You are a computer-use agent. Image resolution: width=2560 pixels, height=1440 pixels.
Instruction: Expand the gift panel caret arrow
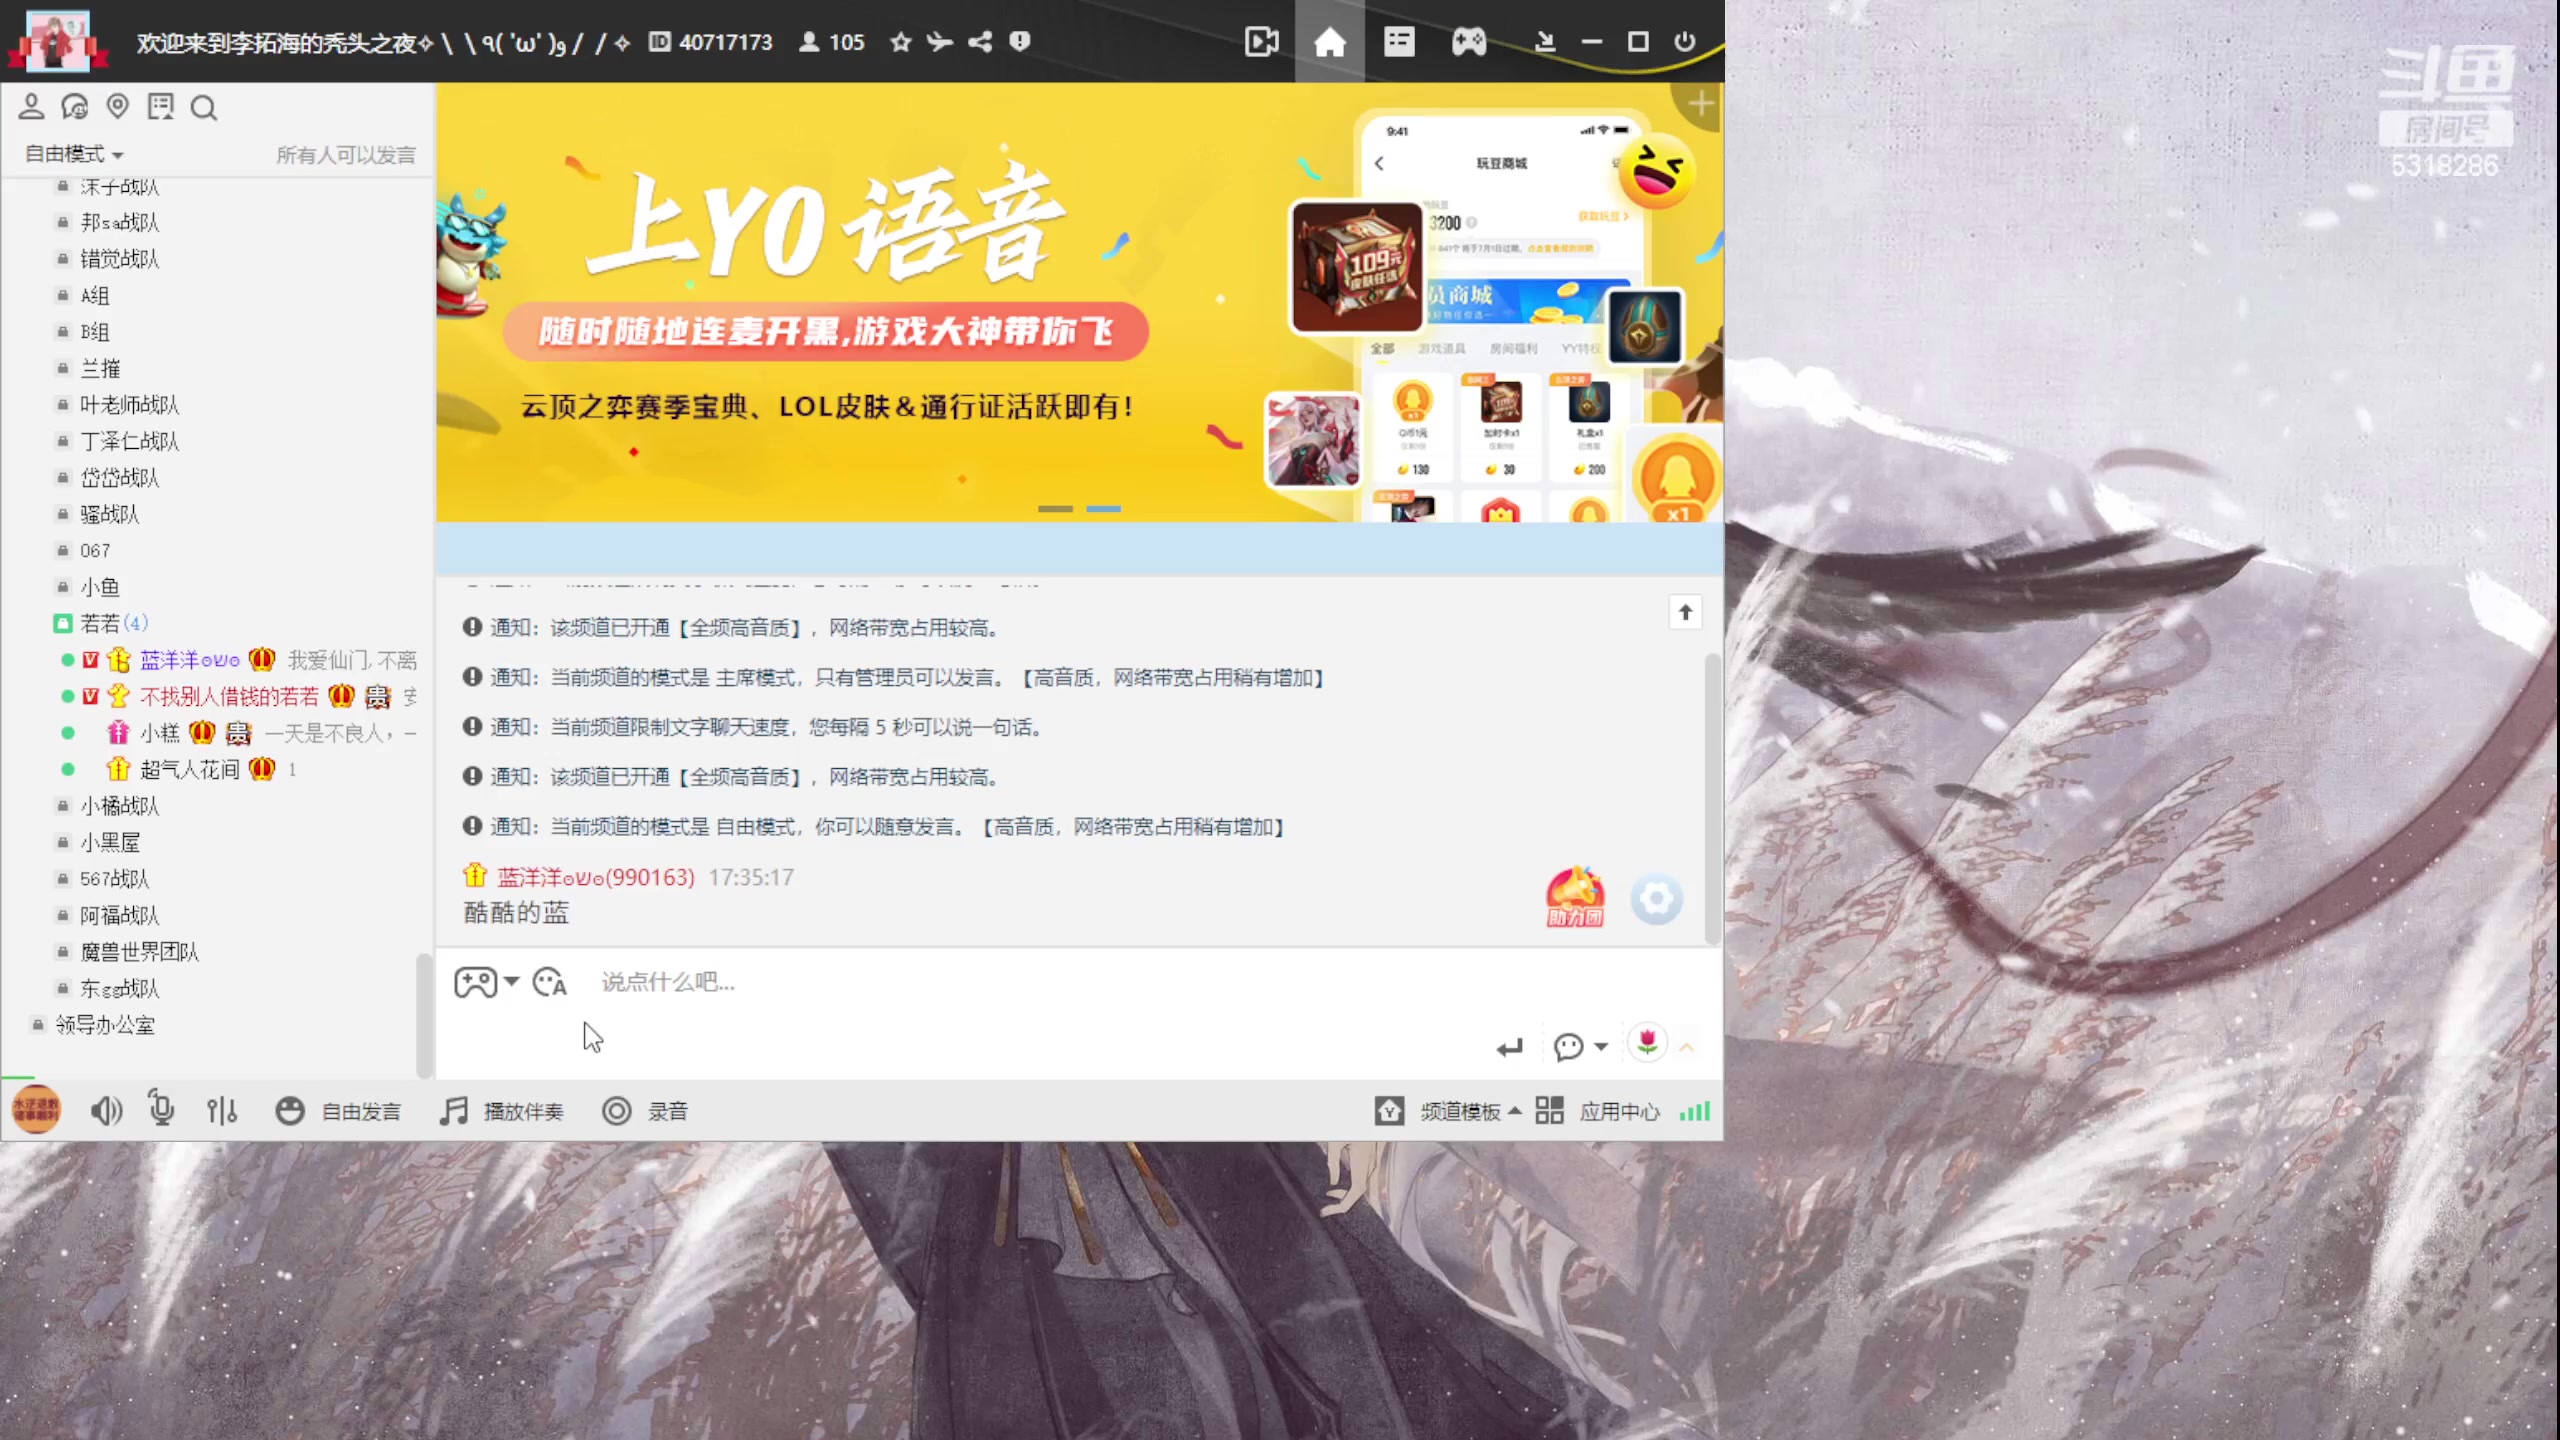1687,1047
